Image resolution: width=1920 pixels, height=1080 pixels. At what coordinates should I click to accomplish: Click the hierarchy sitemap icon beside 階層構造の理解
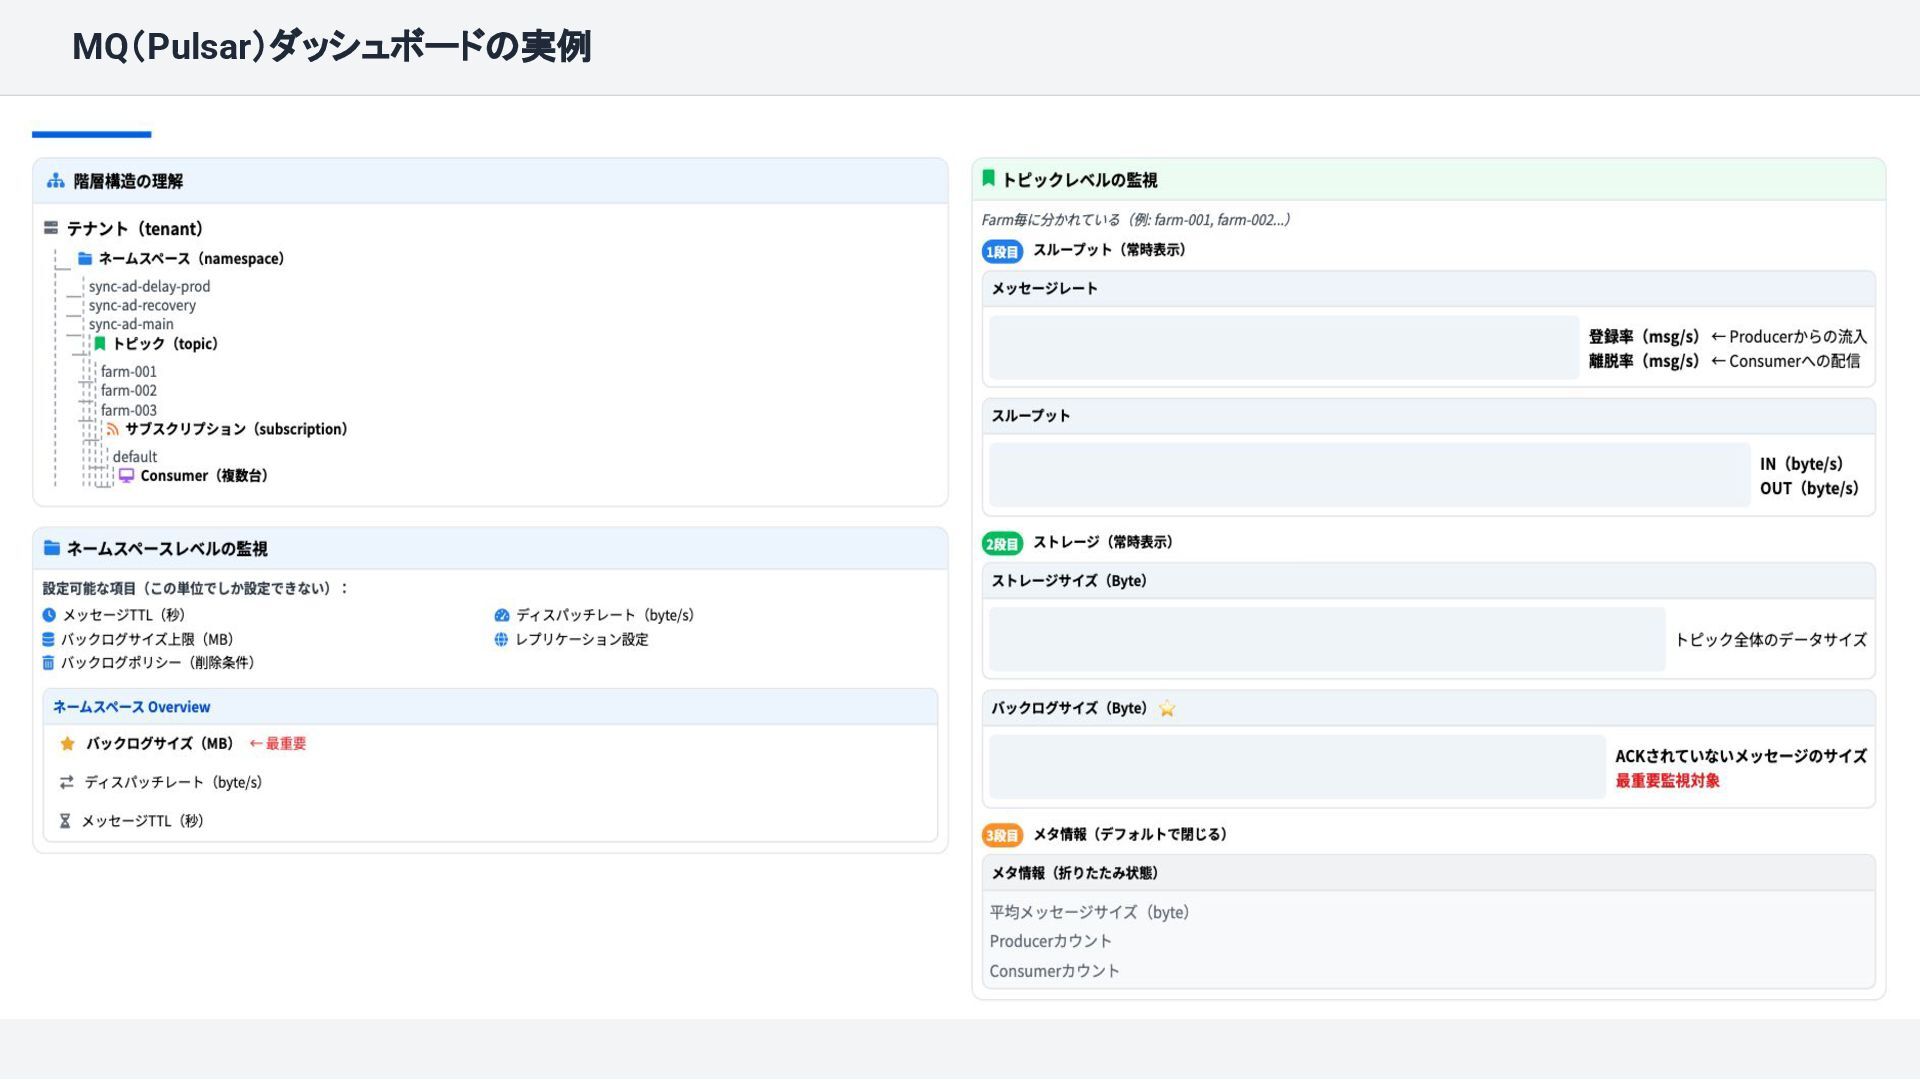point(56,181)
